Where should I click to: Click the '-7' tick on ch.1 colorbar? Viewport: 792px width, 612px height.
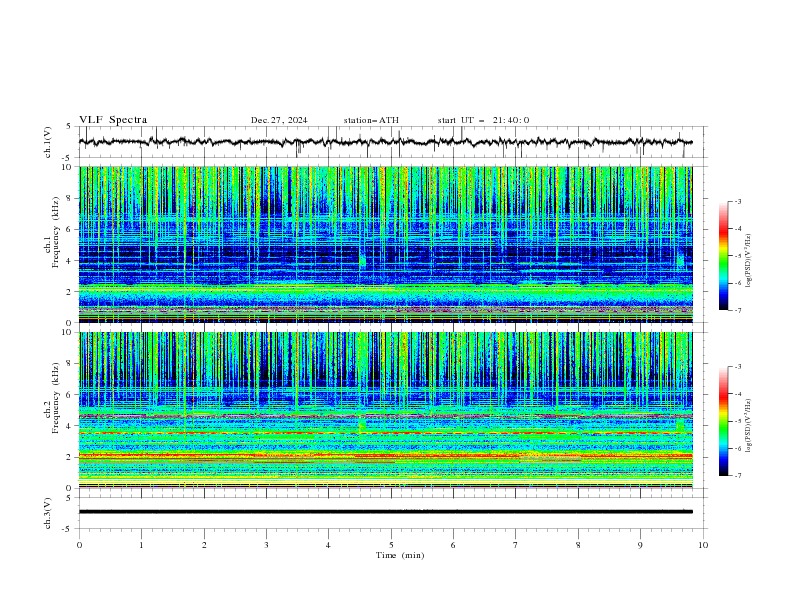737,310
